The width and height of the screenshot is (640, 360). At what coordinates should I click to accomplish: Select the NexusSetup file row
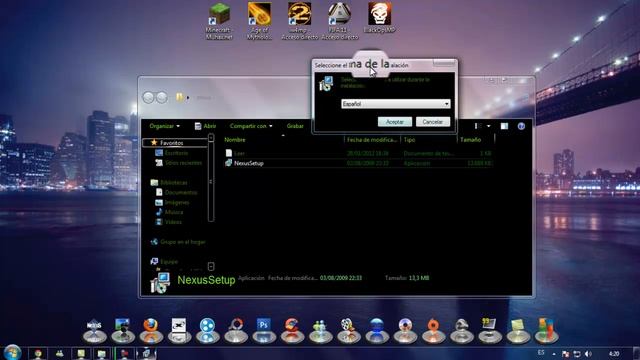pos(358,163)
